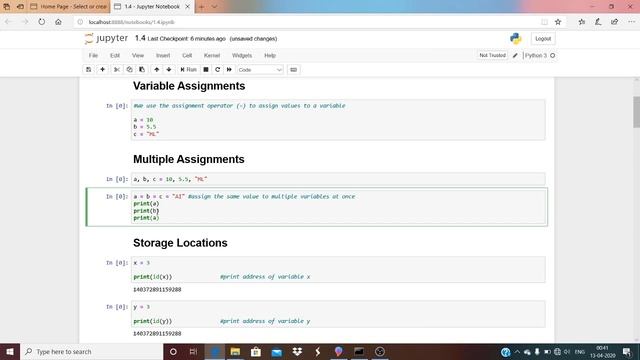The height and width of the screenshot is (360, 640).
Task: Open the Help menu
Action: pos(270,56)
